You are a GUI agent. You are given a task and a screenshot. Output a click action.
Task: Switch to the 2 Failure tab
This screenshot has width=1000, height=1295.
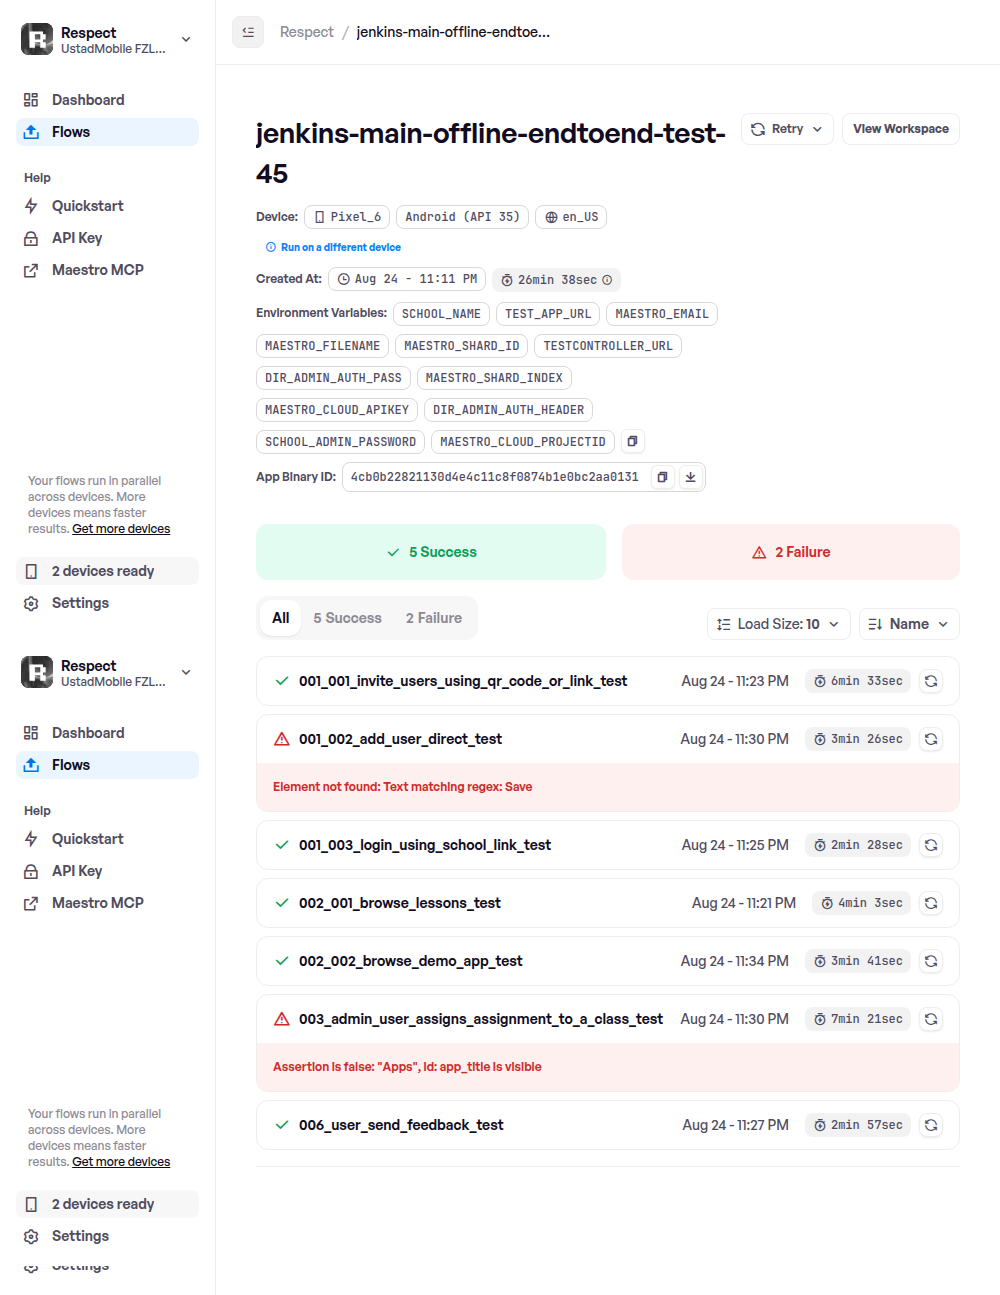point(434,618)
